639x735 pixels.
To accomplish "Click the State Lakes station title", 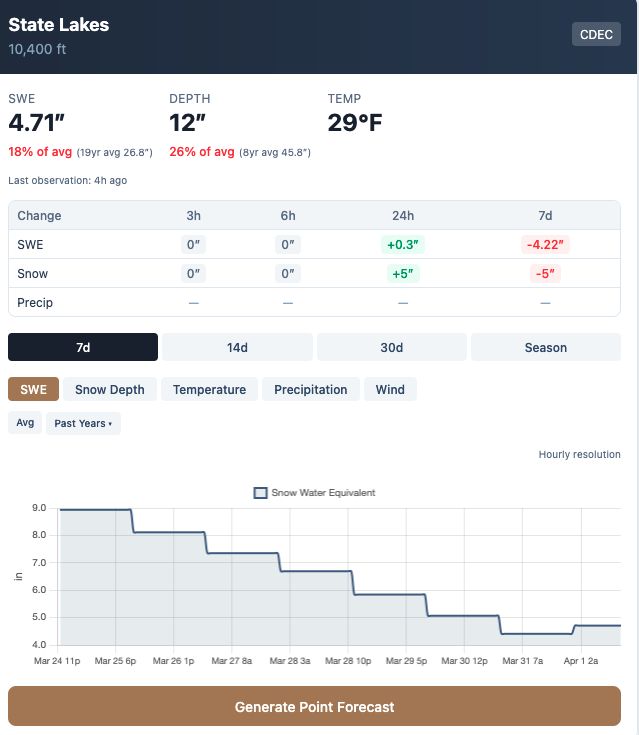I will click(59, 25).
